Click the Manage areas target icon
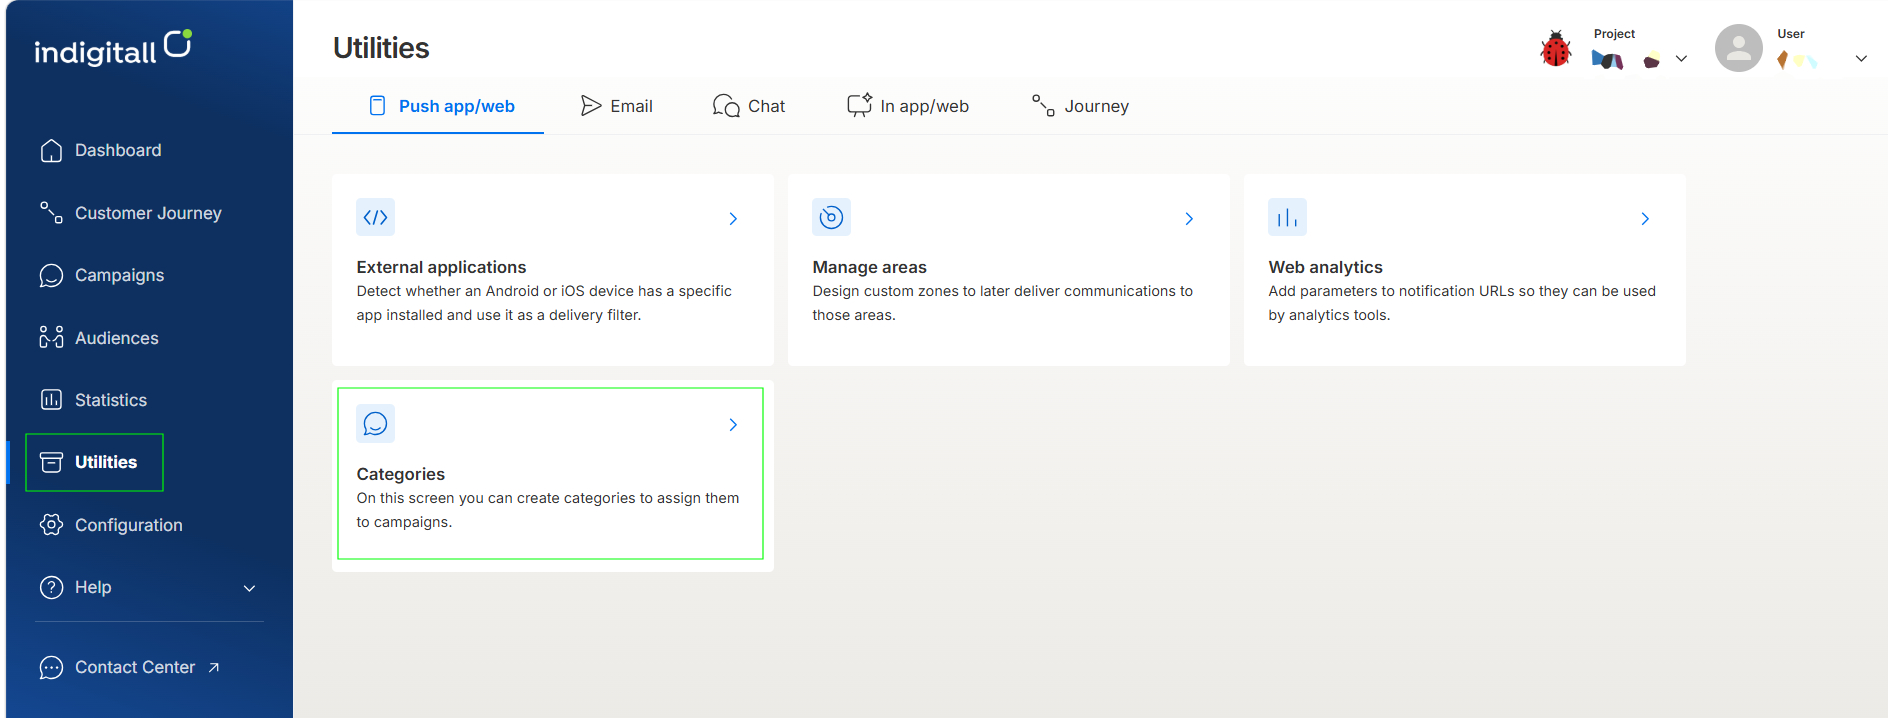1888x718 pixels. tap(831, 217)
